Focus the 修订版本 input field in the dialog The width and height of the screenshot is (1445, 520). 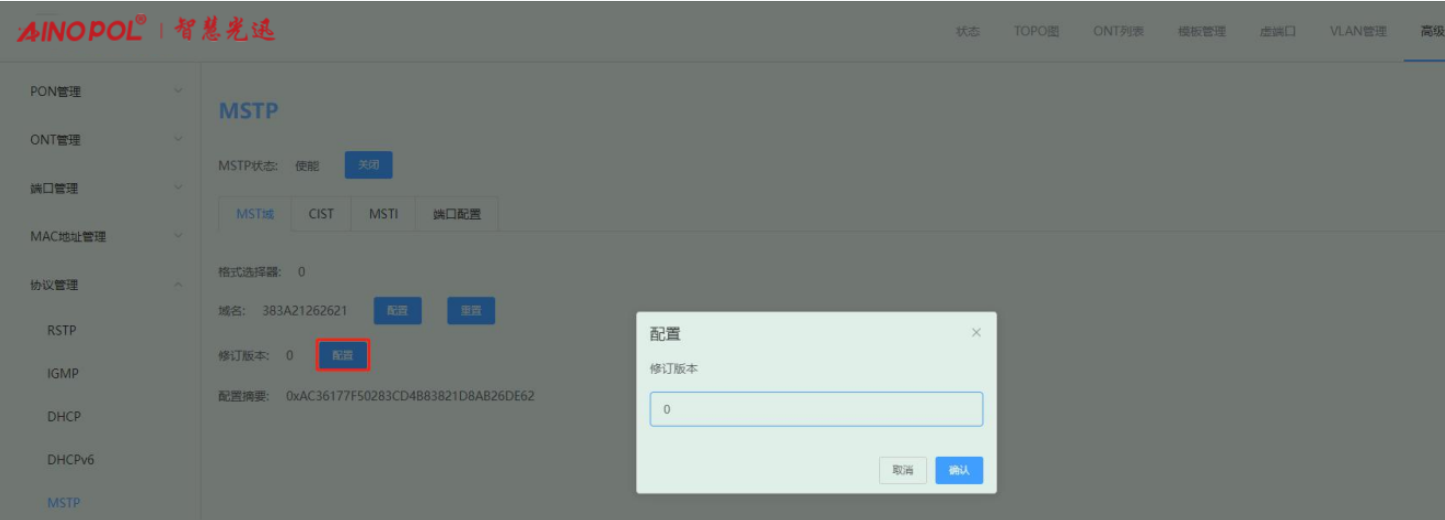tap(816, 409)
